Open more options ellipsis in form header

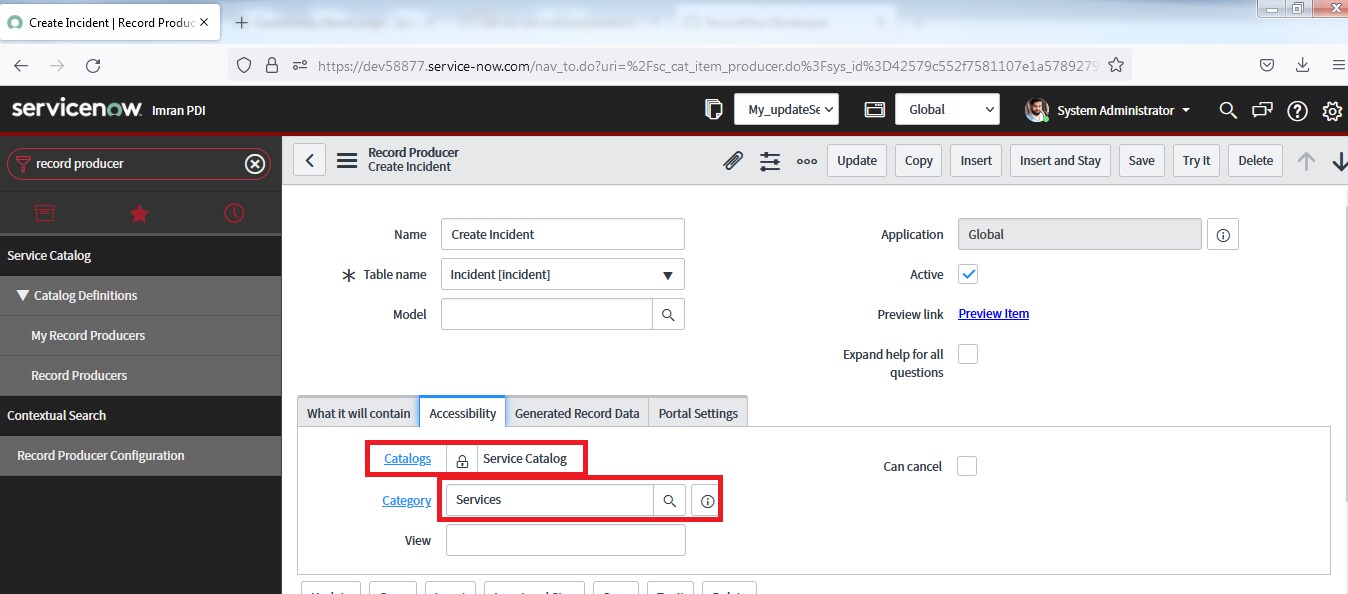coord(807,161)
